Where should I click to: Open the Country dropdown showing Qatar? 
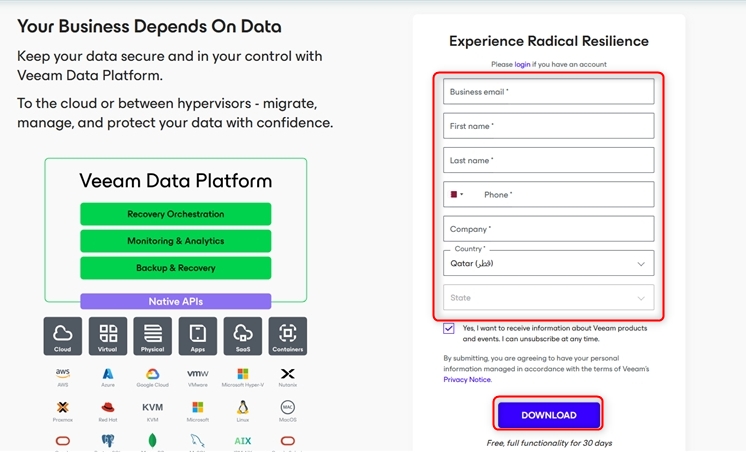(548, 263)
